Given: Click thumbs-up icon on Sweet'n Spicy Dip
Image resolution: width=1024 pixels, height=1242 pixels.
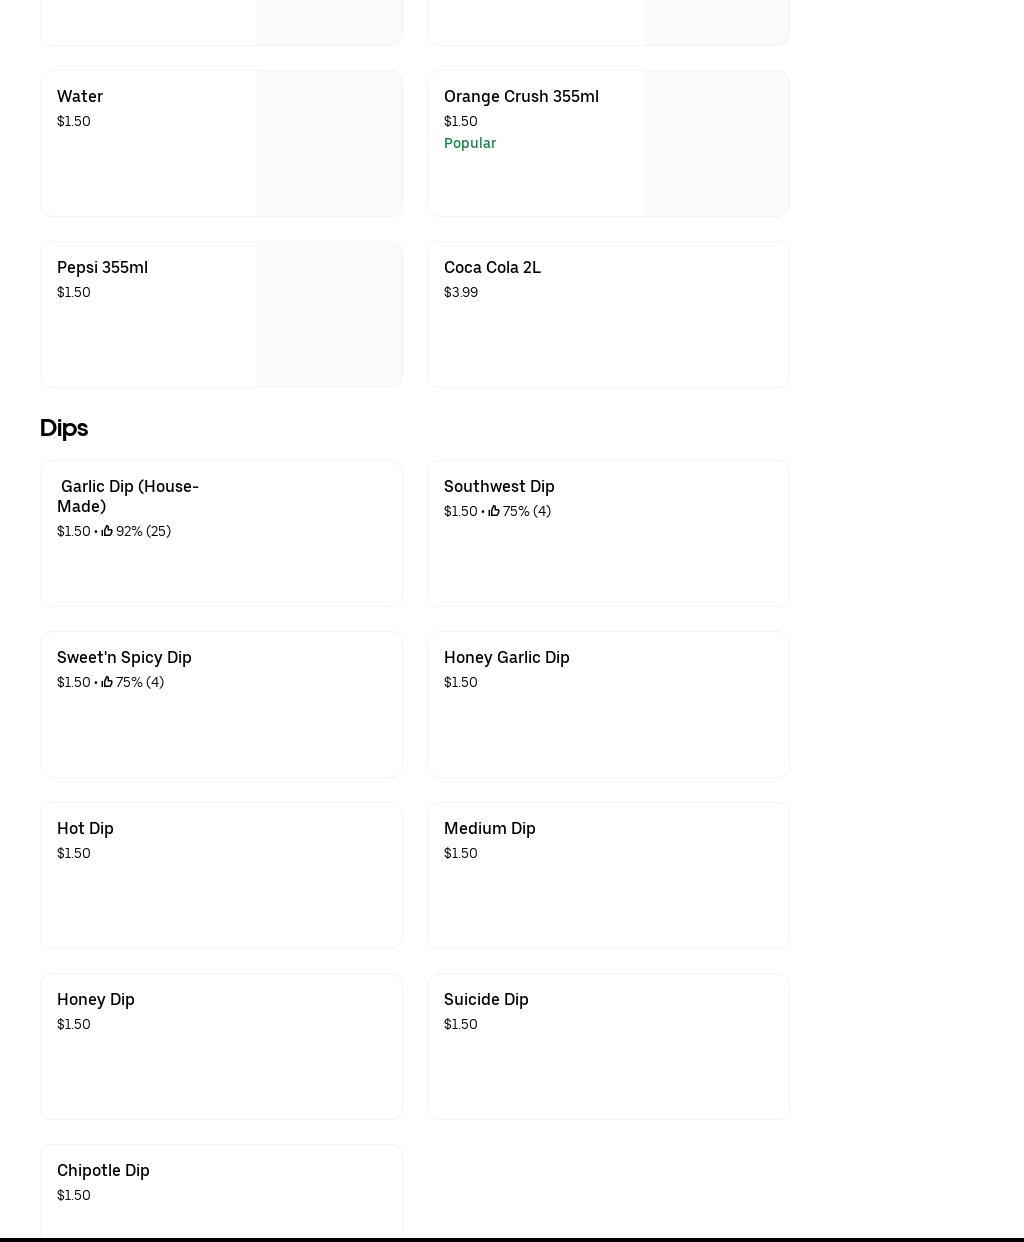Looking at the screenshot, I should tap(107, 682).
